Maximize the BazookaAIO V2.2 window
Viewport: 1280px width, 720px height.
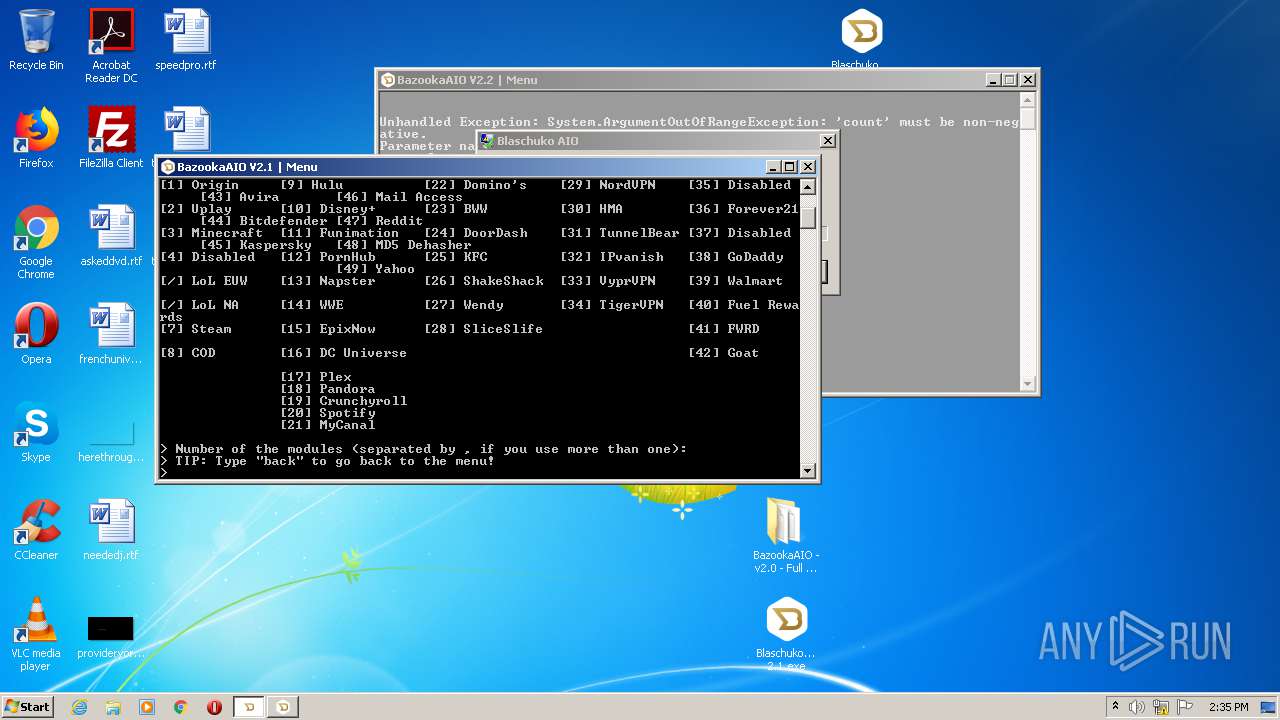click(x=1010, y=80)
